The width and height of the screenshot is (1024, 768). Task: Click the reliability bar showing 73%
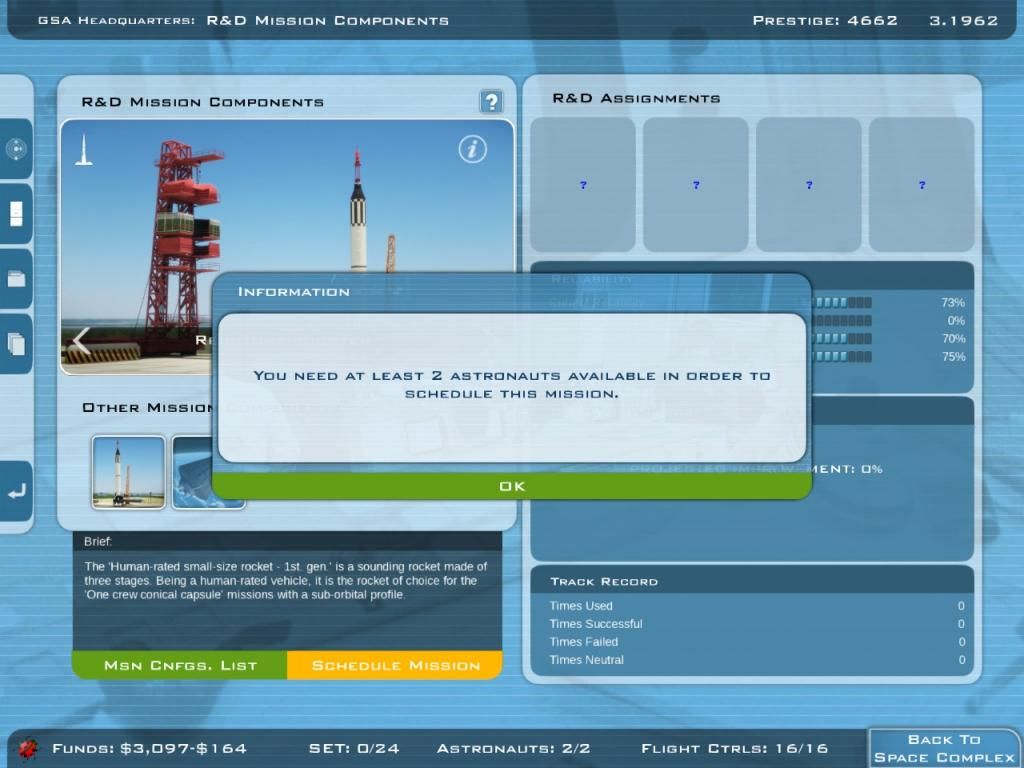(841, 302)
